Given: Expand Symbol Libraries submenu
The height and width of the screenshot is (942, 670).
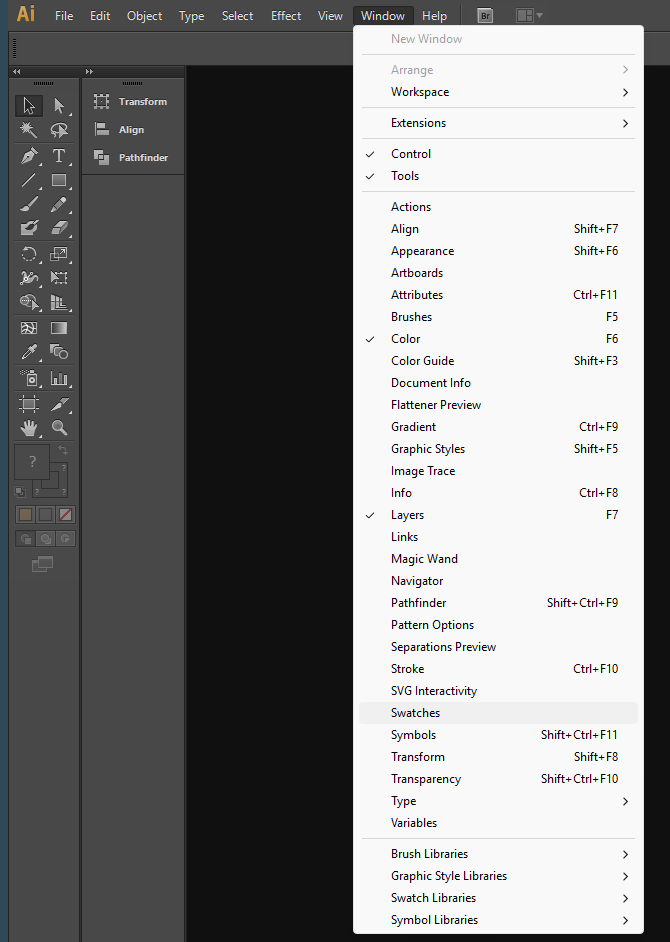Looking at the screenshot, I should [498, 920].
